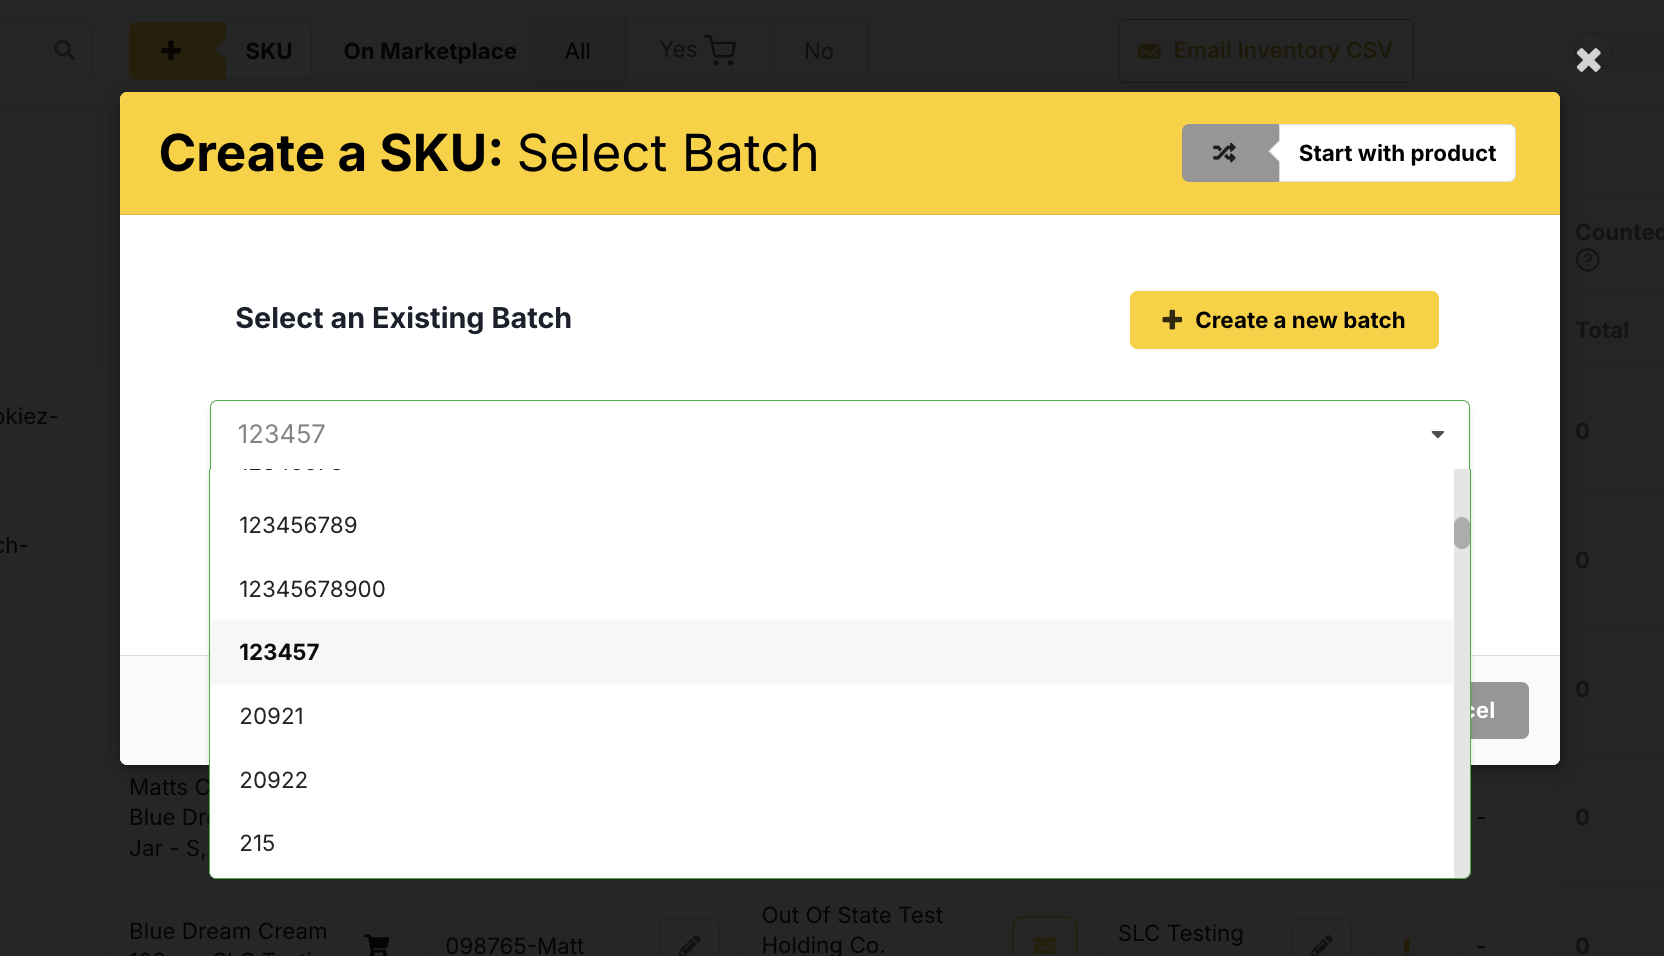Click Start with product button

click(x=1396, y=153)
